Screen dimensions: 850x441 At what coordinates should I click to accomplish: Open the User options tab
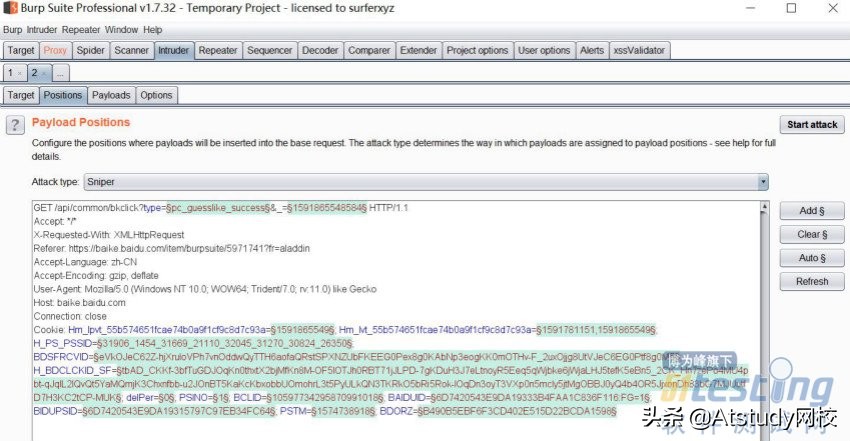[x=544, y=50]
